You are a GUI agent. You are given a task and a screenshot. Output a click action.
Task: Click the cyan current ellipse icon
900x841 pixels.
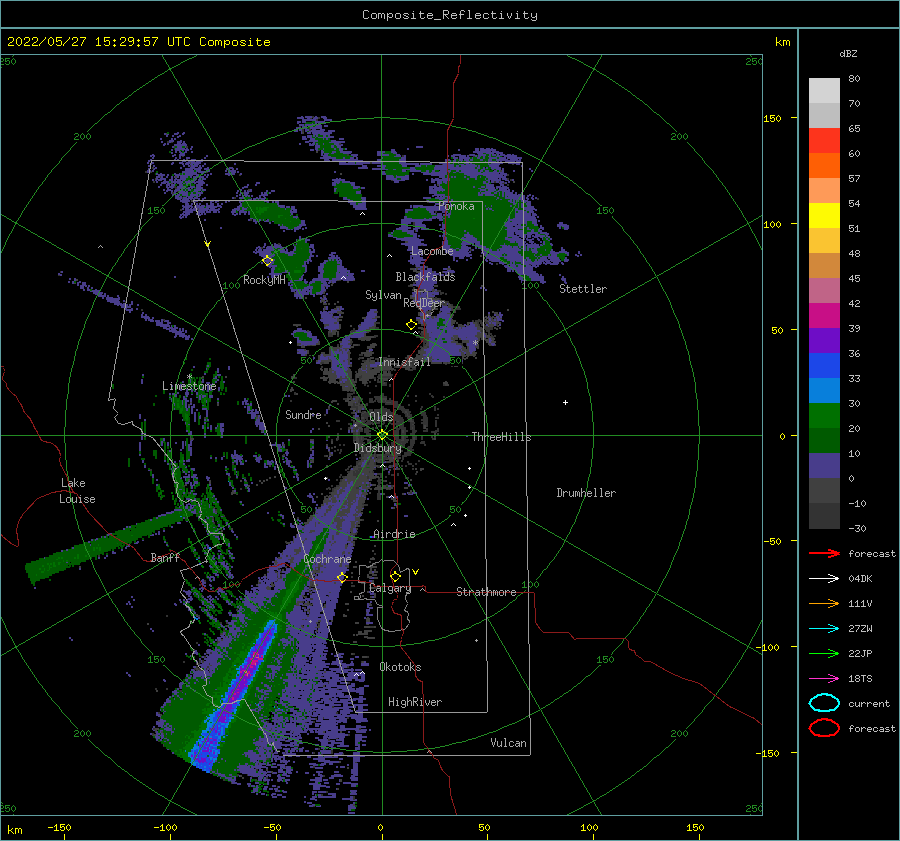coord(824,703)
